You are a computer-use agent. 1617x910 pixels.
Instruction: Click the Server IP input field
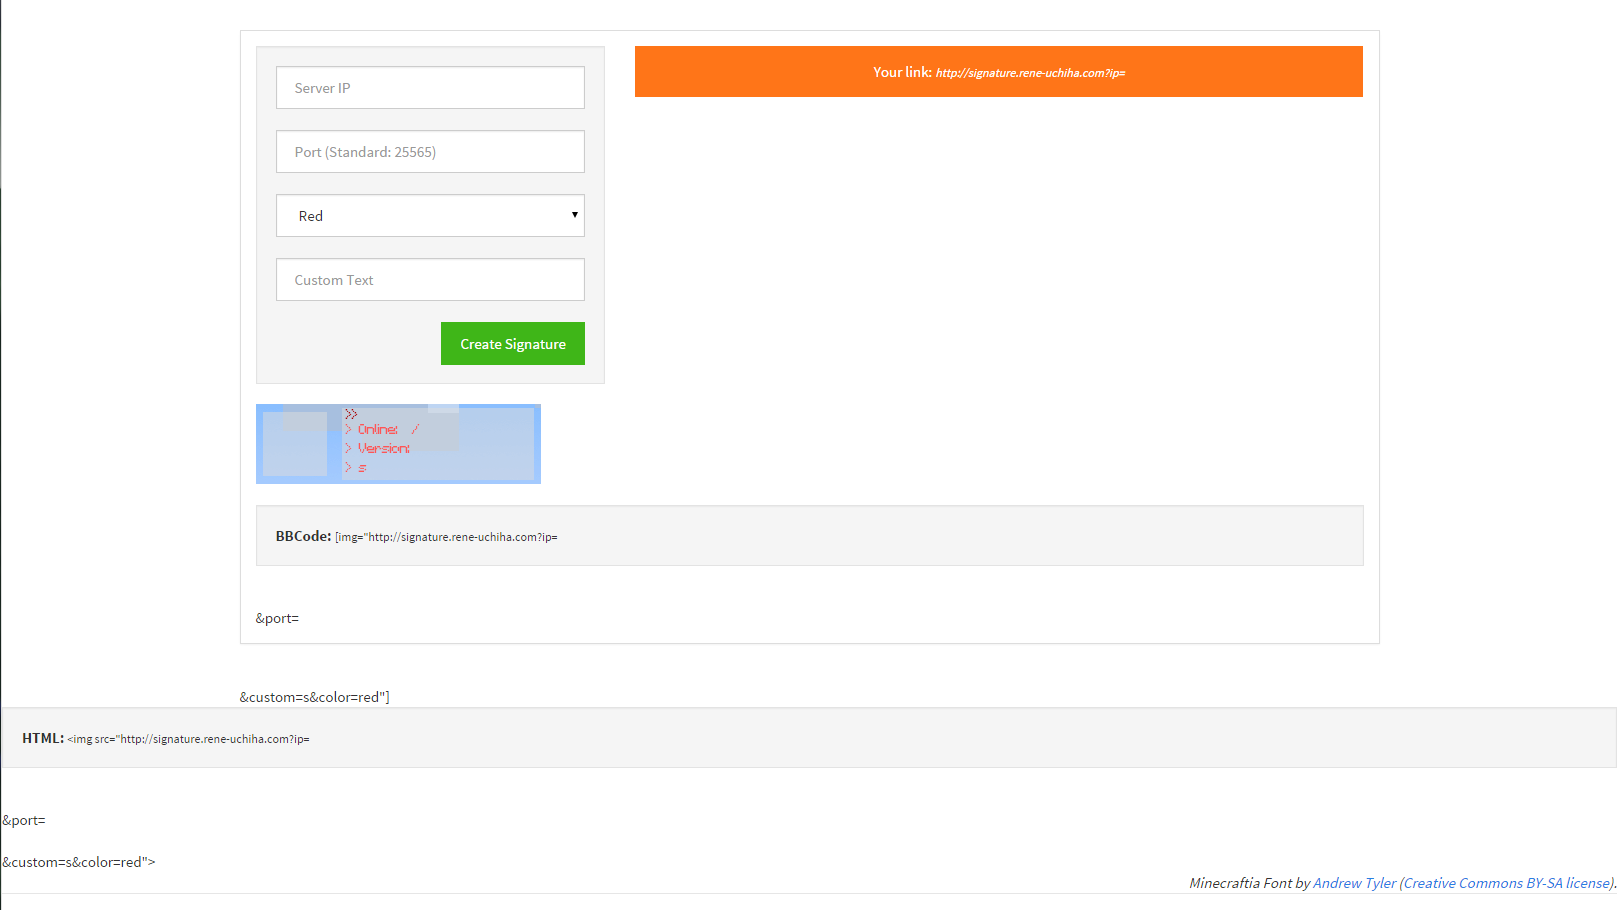click(x=430, y=88)
